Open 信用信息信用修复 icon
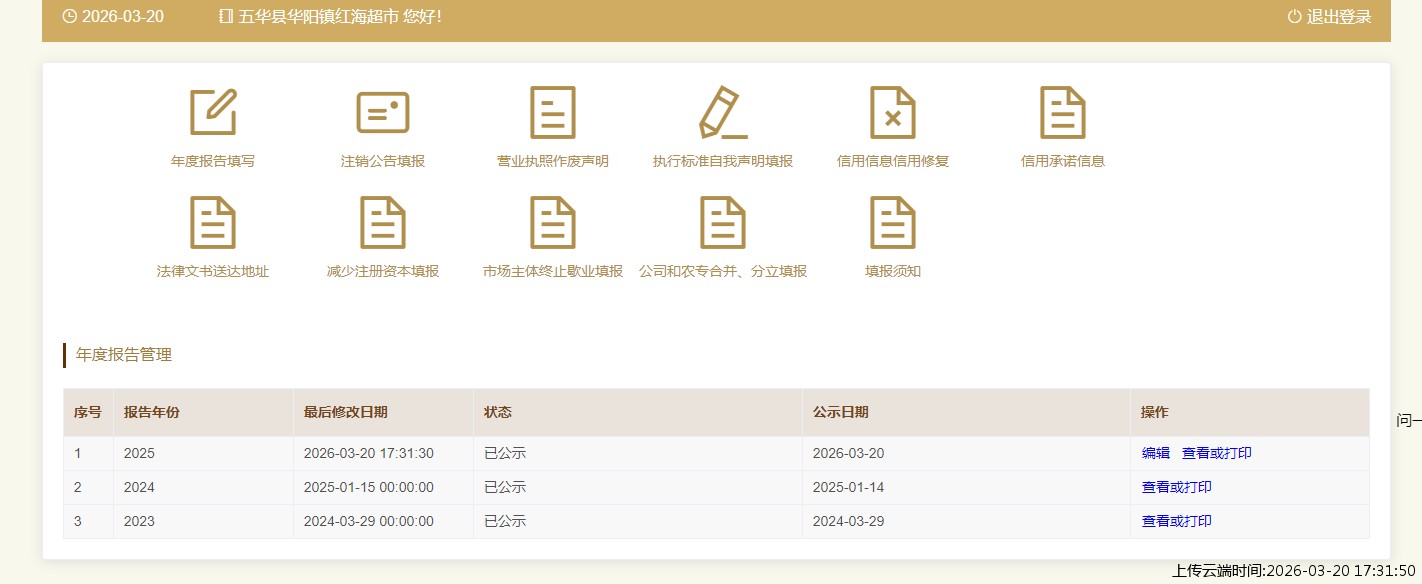 (x=893, y=112)
